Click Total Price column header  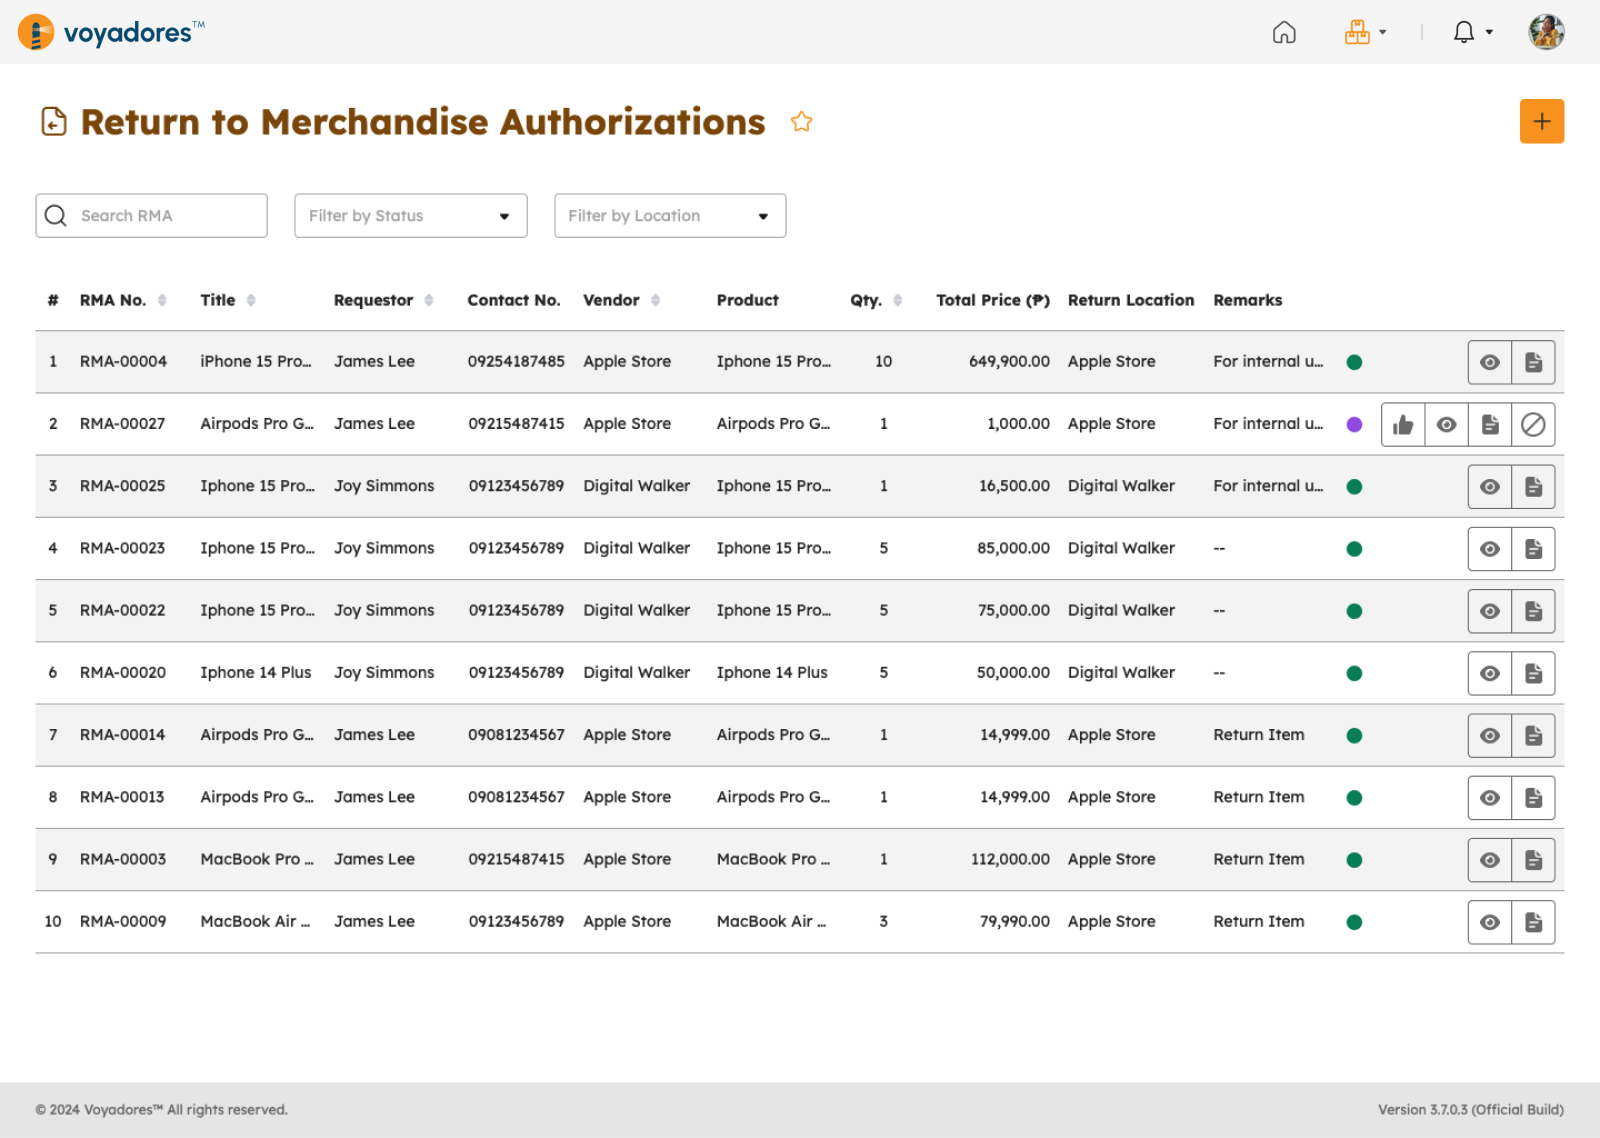click(993, 300)
